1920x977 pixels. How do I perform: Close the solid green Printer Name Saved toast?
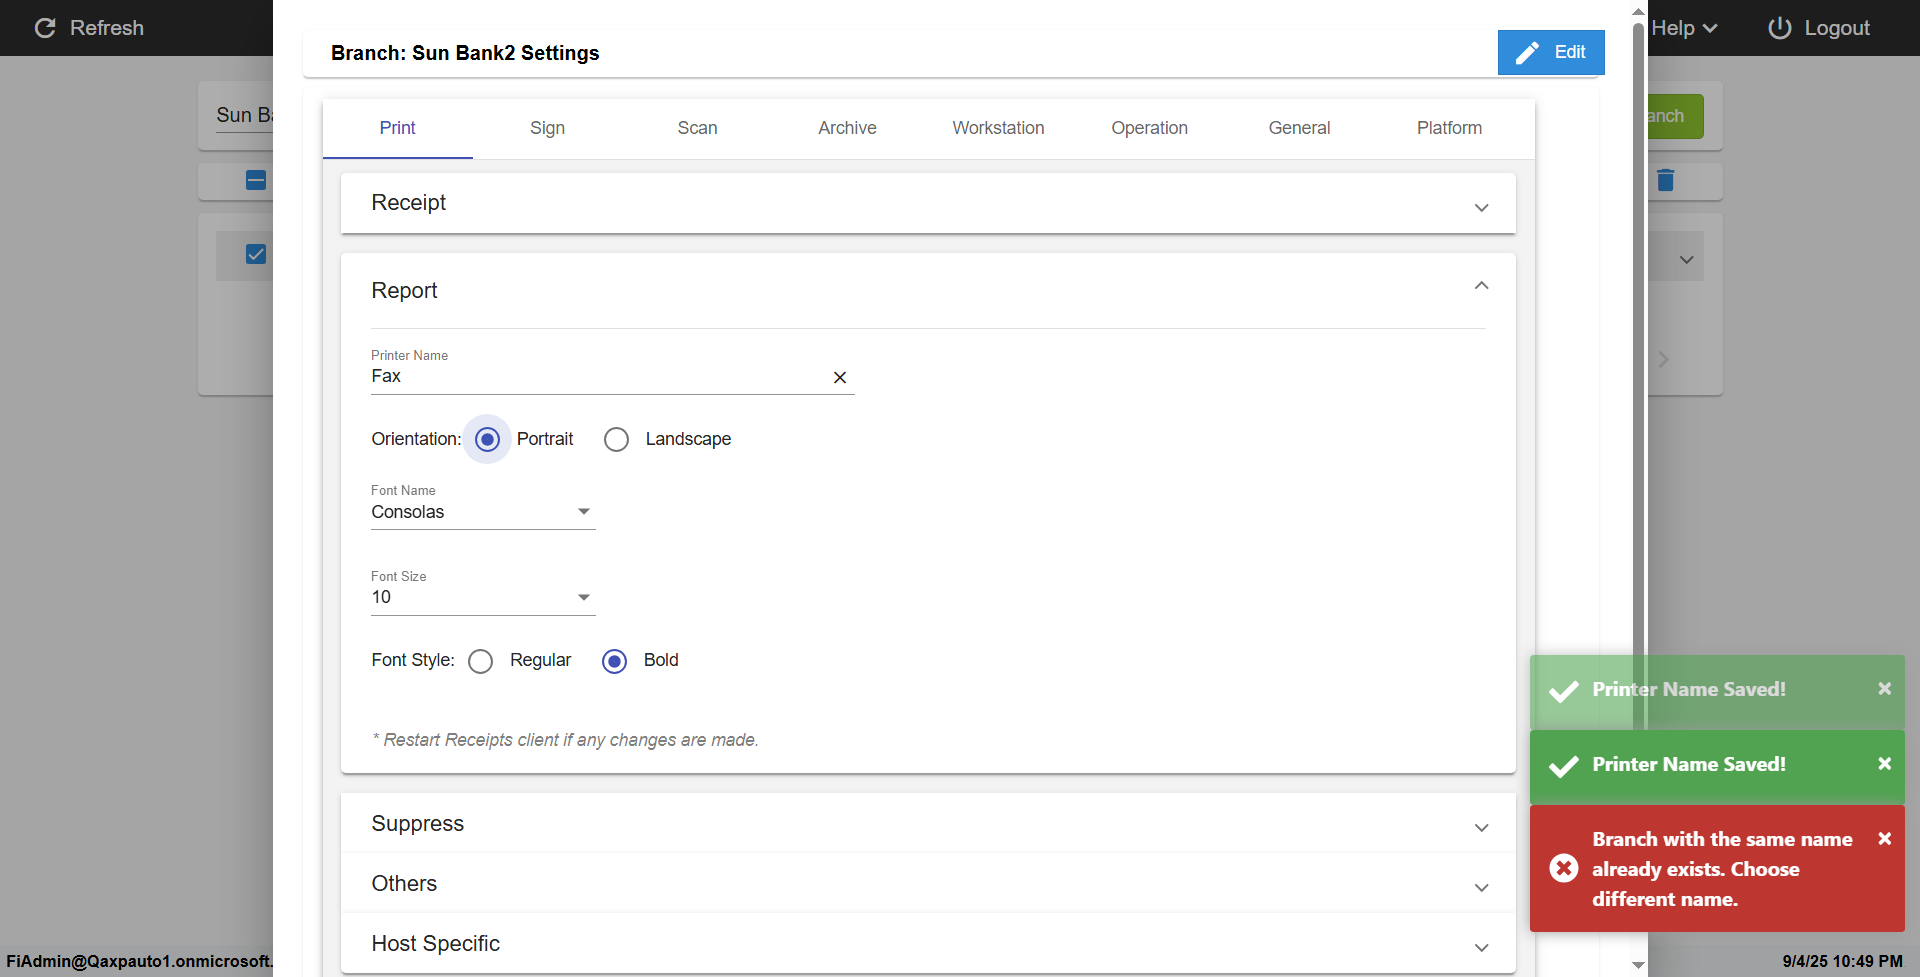click(1884, 764)
